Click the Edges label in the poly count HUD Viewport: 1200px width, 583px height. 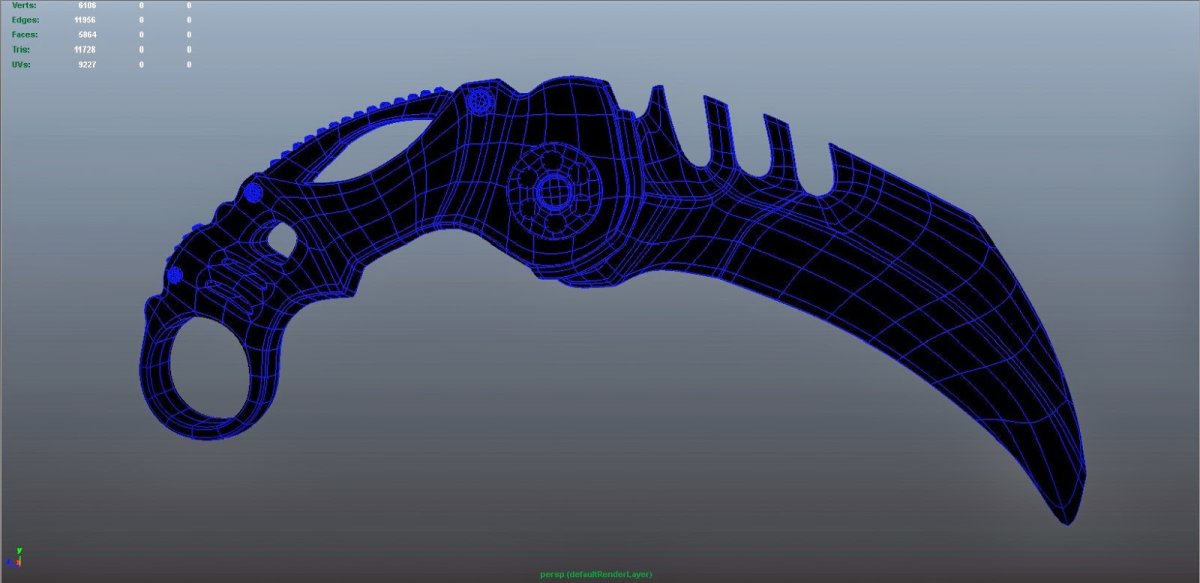click(x=24, y=20)
